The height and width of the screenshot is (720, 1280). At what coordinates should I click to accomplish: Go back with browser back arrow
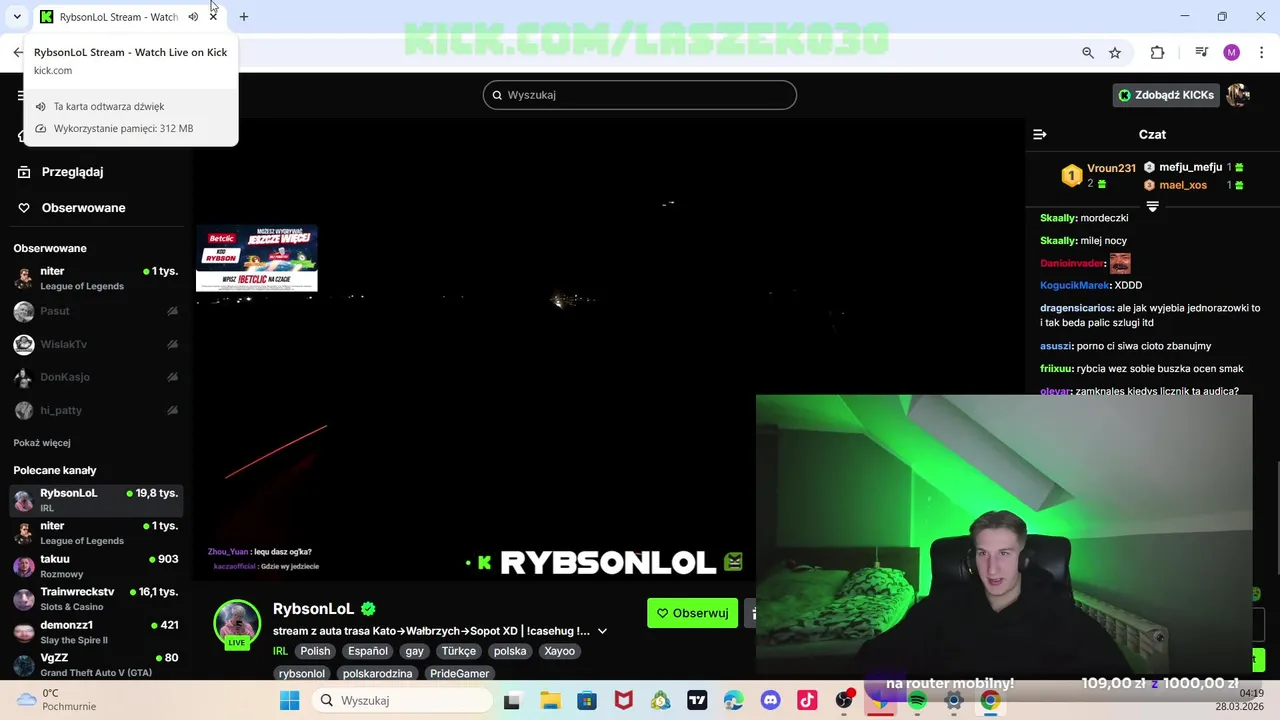point(18,52)
